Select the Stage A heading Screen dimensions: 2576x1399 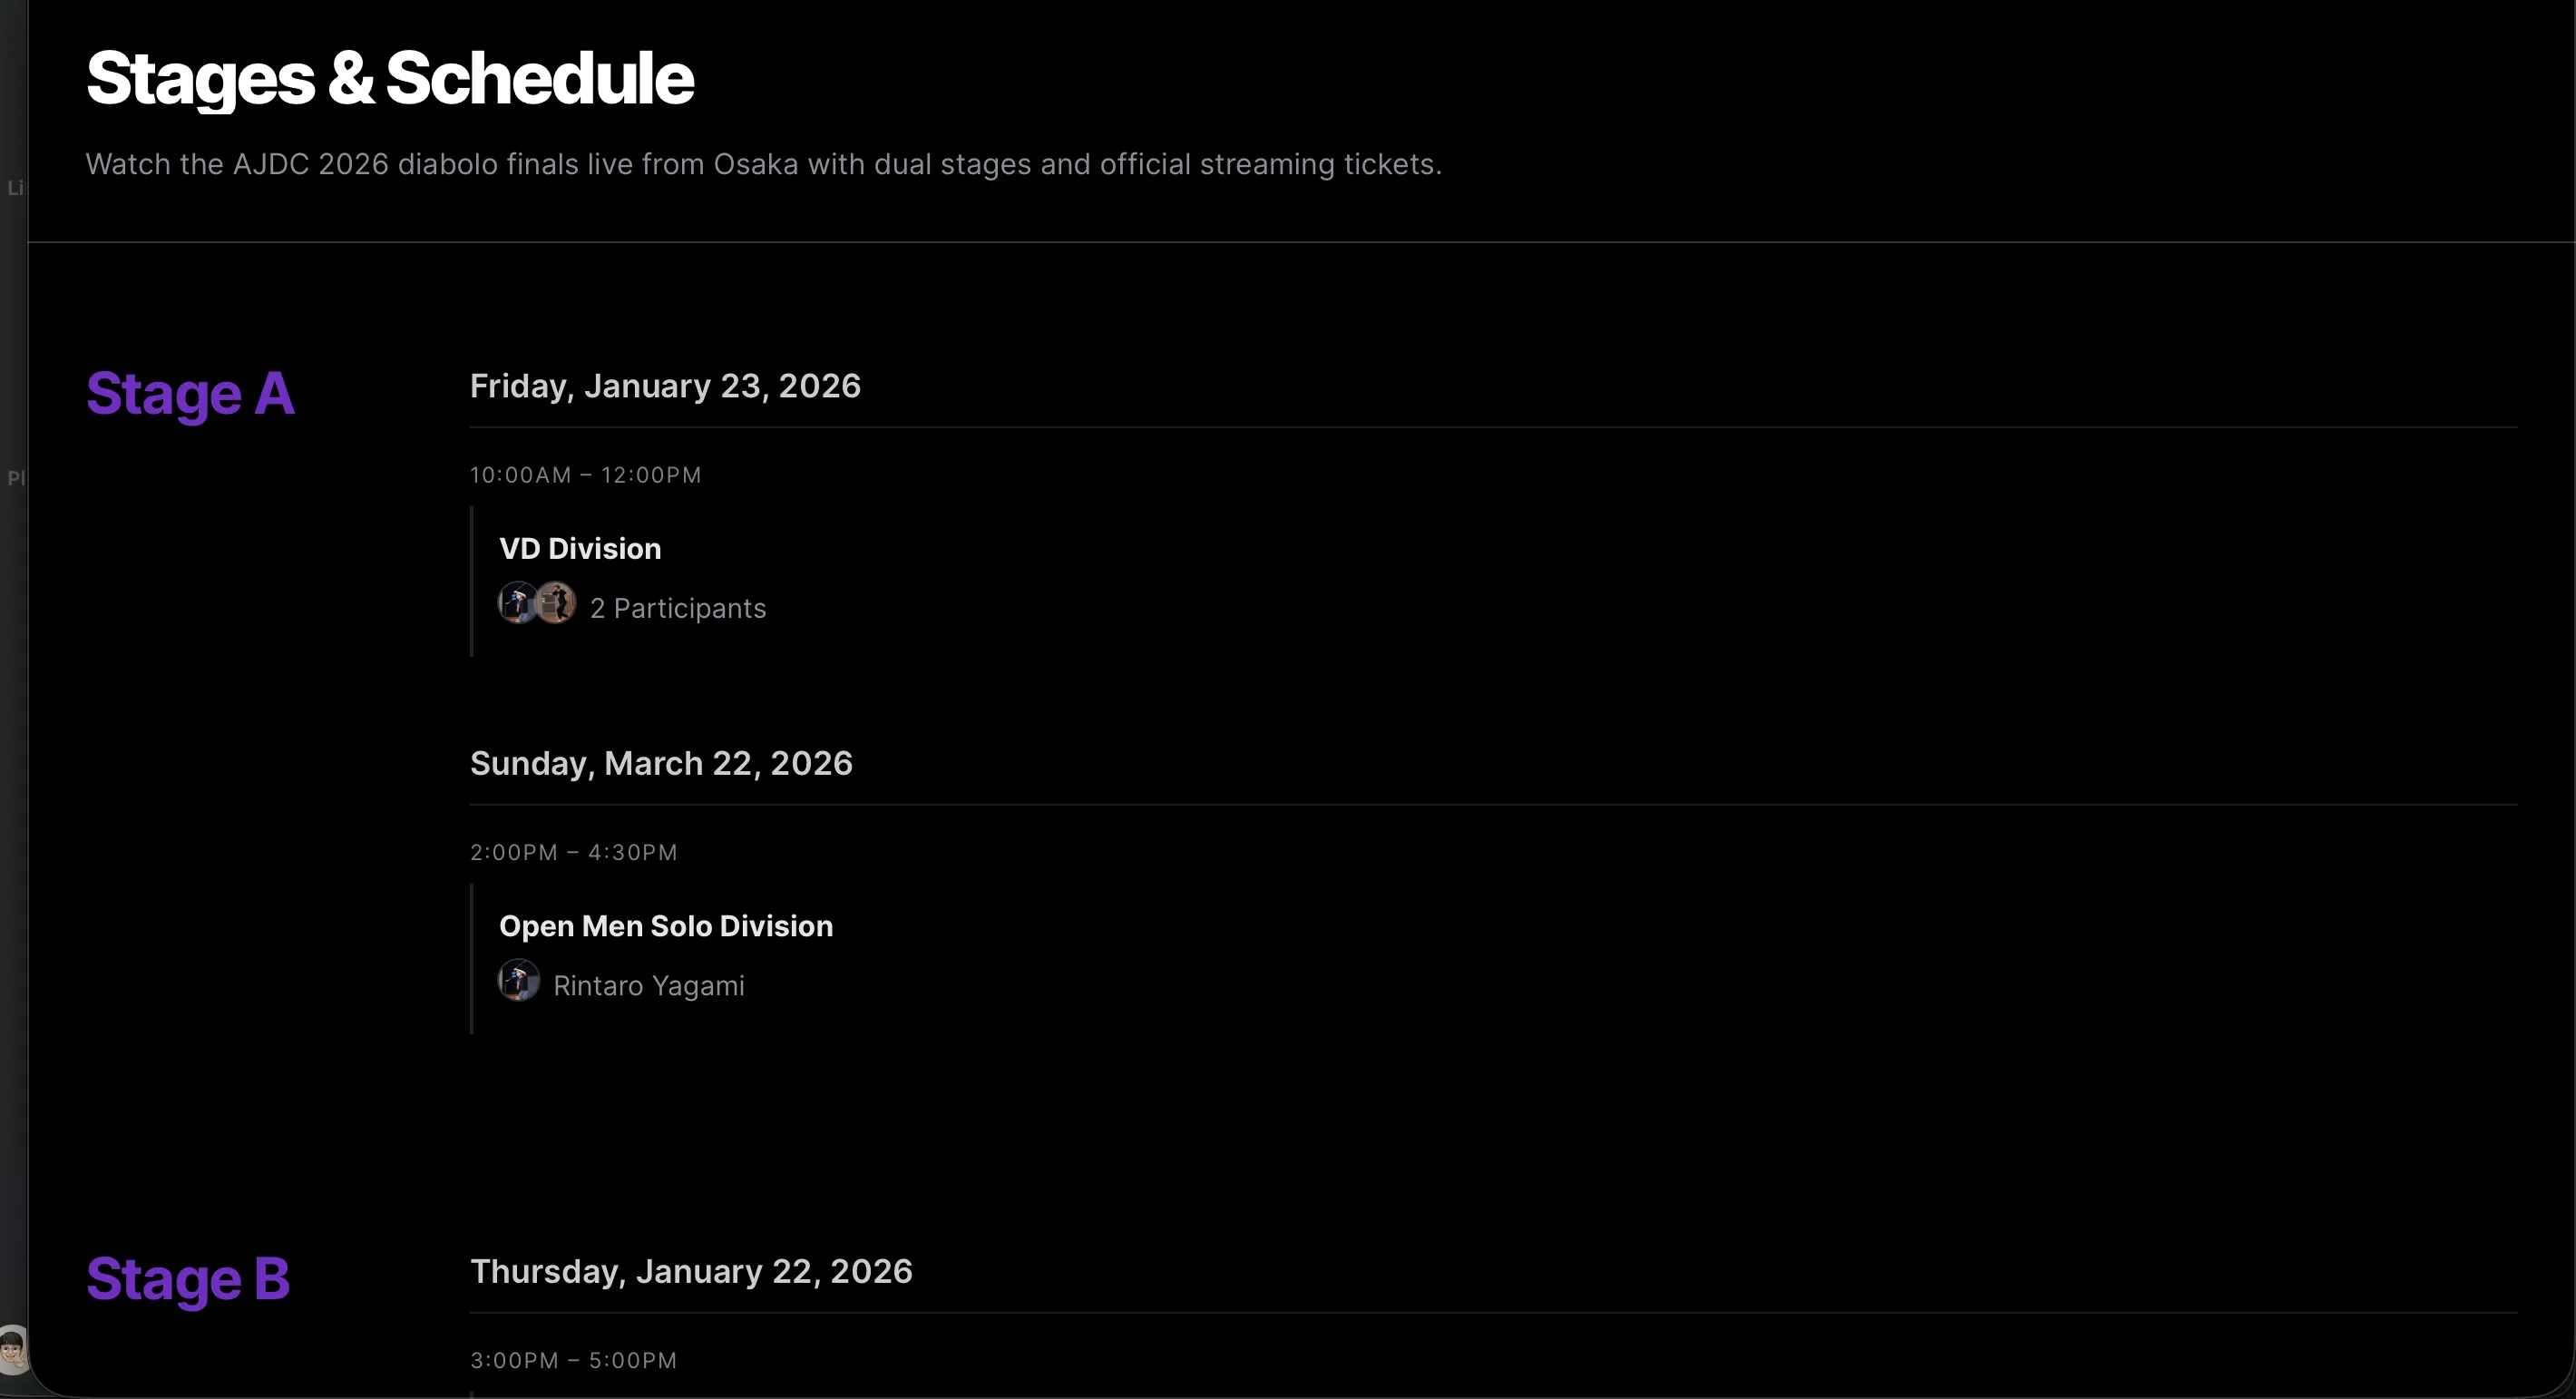(x=190, y=394)
